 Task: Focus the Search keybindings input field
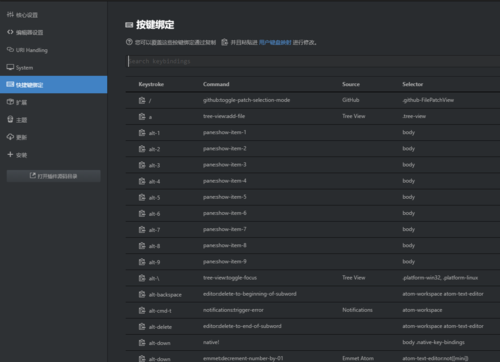tap(313, 61)
